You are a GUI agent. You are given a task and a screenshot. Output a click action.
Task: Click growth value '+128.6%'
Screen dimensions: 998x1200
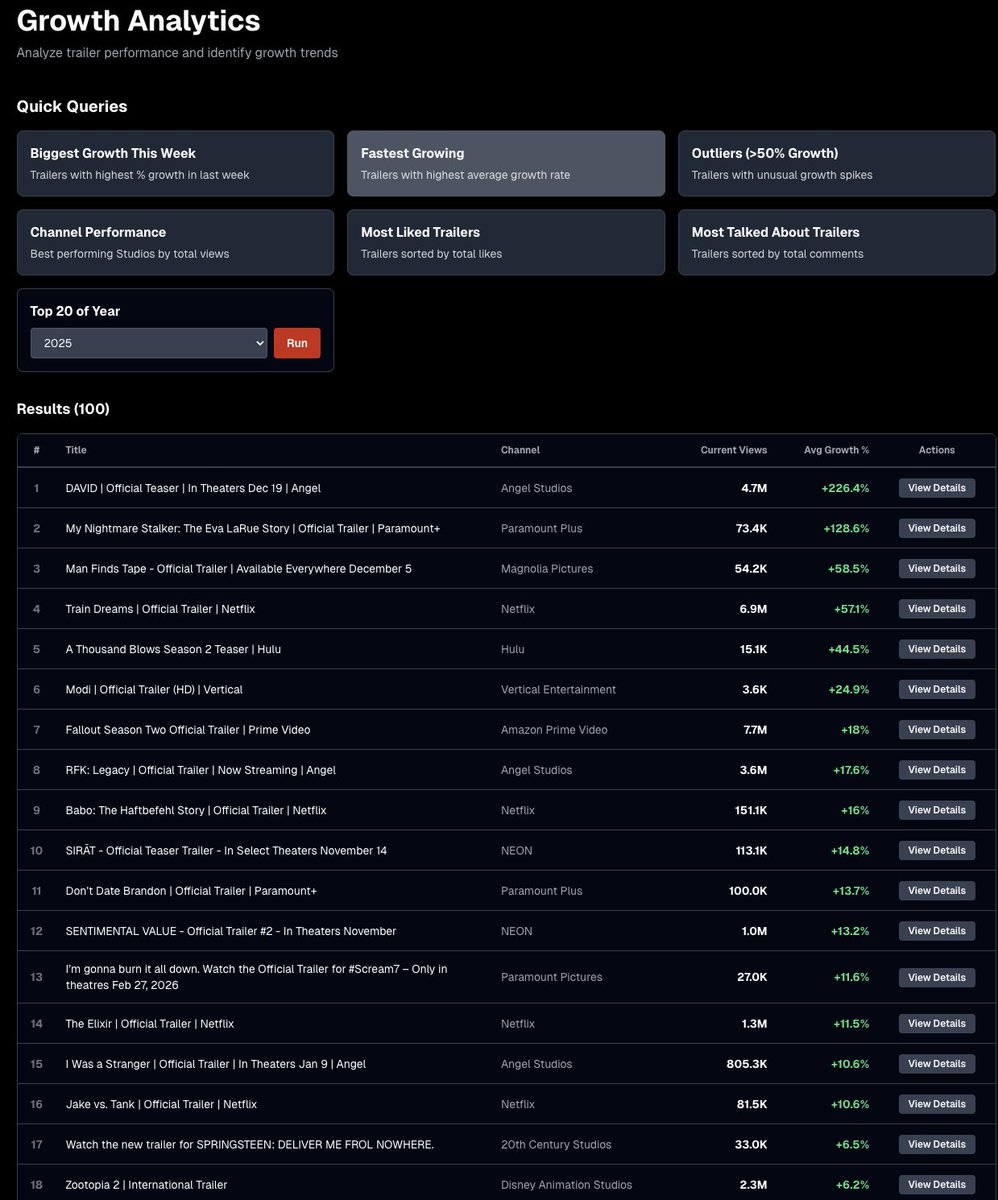tap(845, 528)
